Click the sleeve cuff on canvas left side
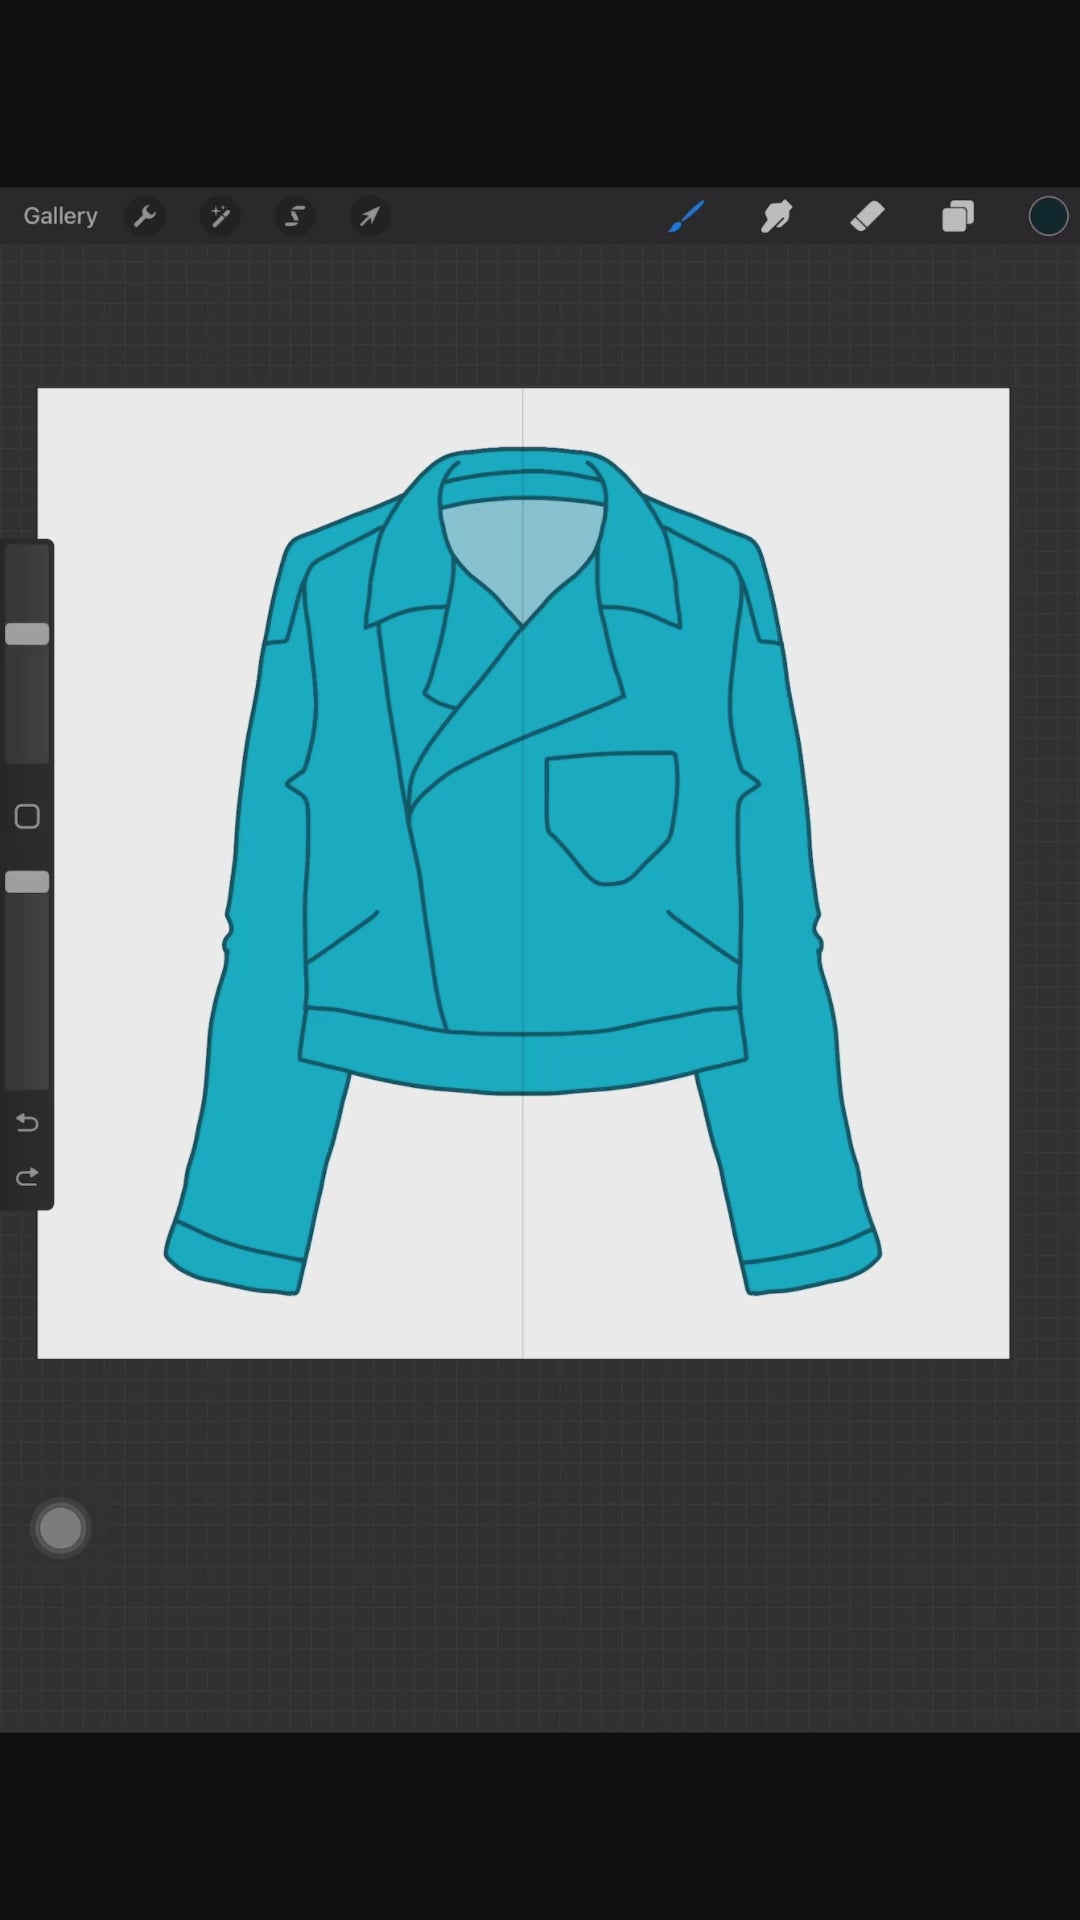 [x=235, y=1262]
